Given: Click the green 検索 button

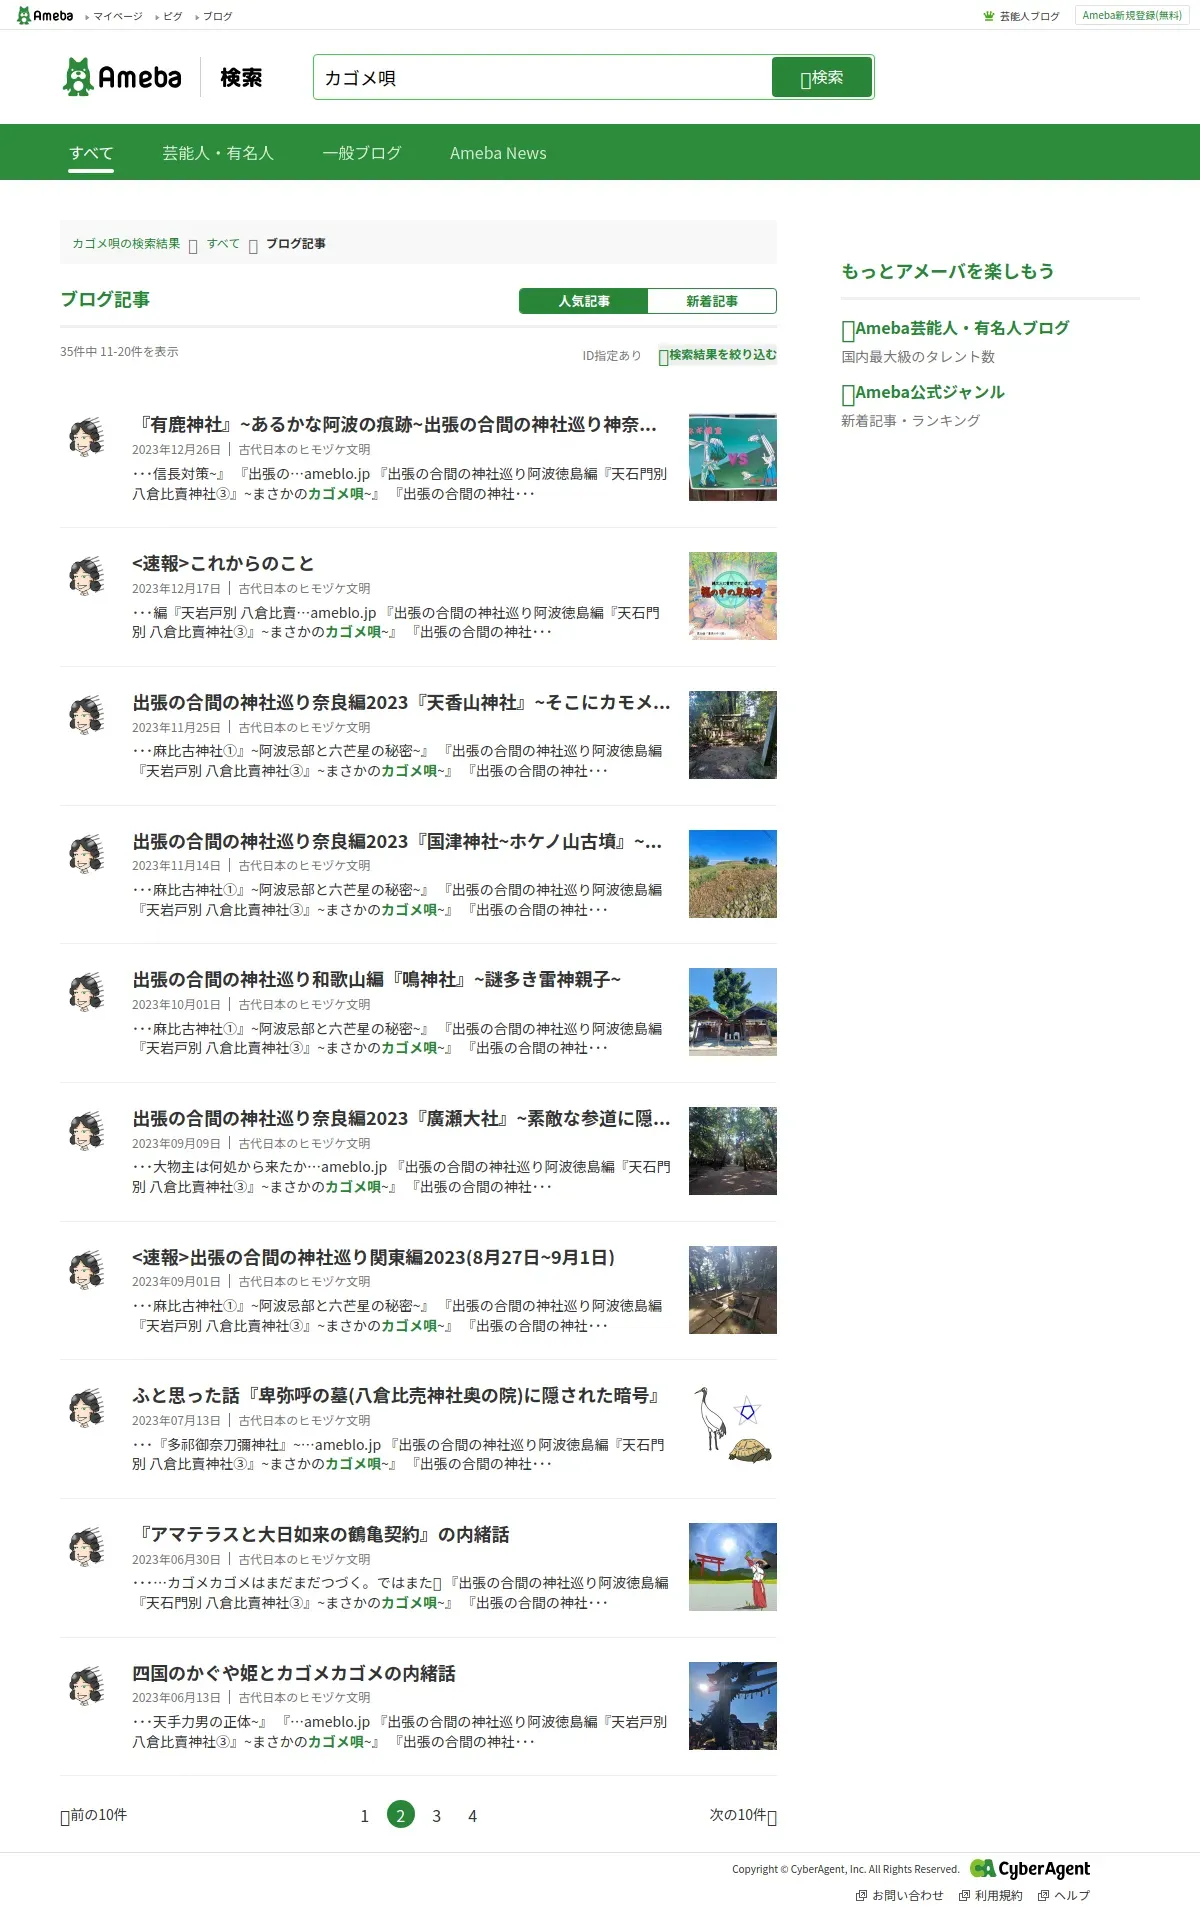Looking at the screenshot, I should (x=822, y=77).
